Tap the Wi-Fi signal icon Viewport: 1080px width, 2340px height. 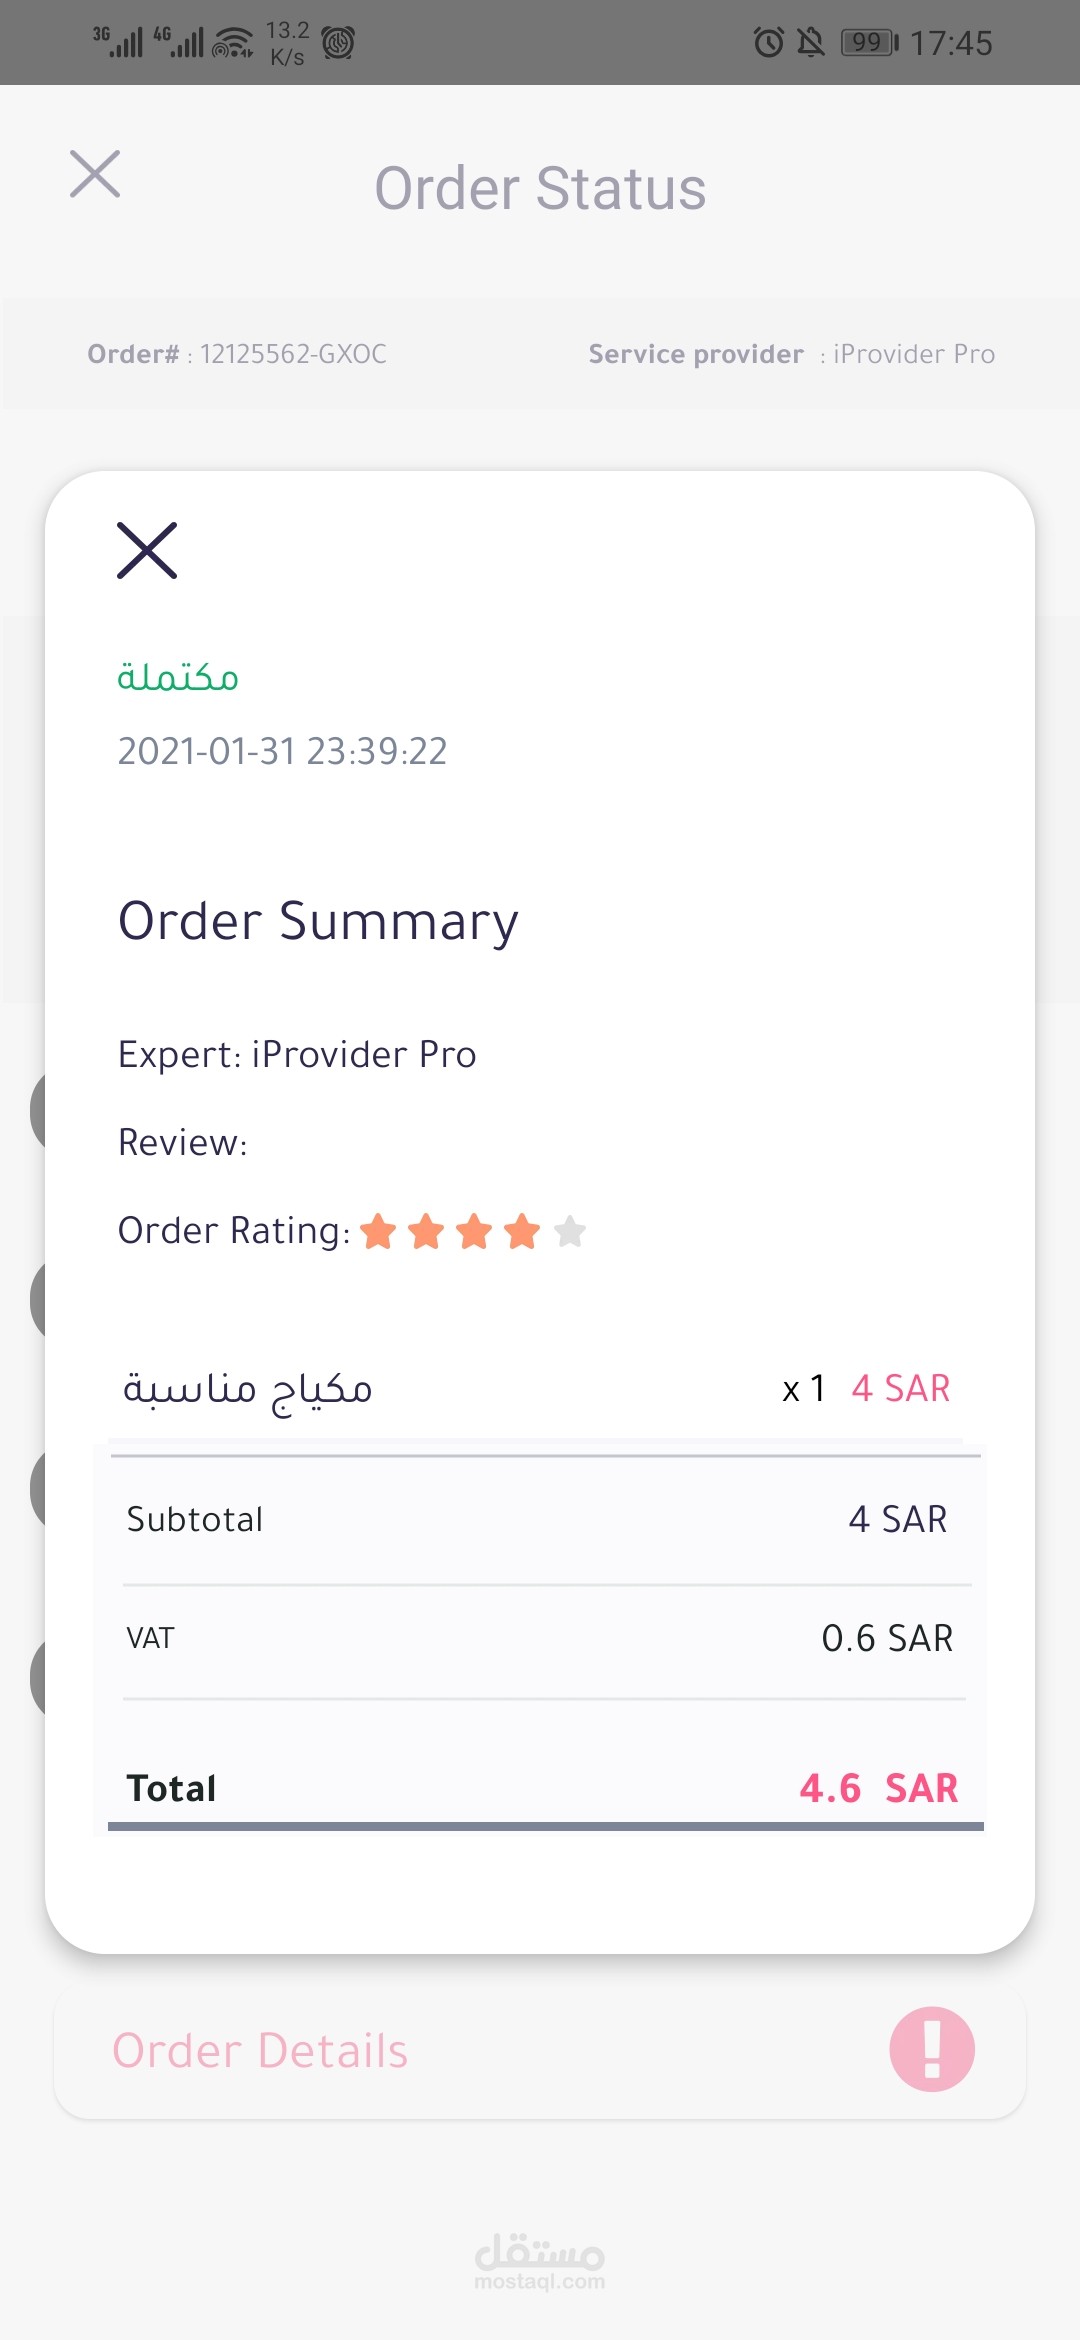(x=233, y=43)
